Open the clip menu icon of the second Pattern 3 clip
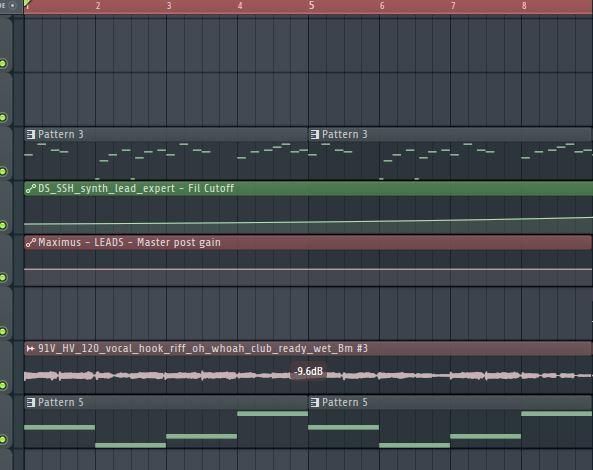 [314, 134]
